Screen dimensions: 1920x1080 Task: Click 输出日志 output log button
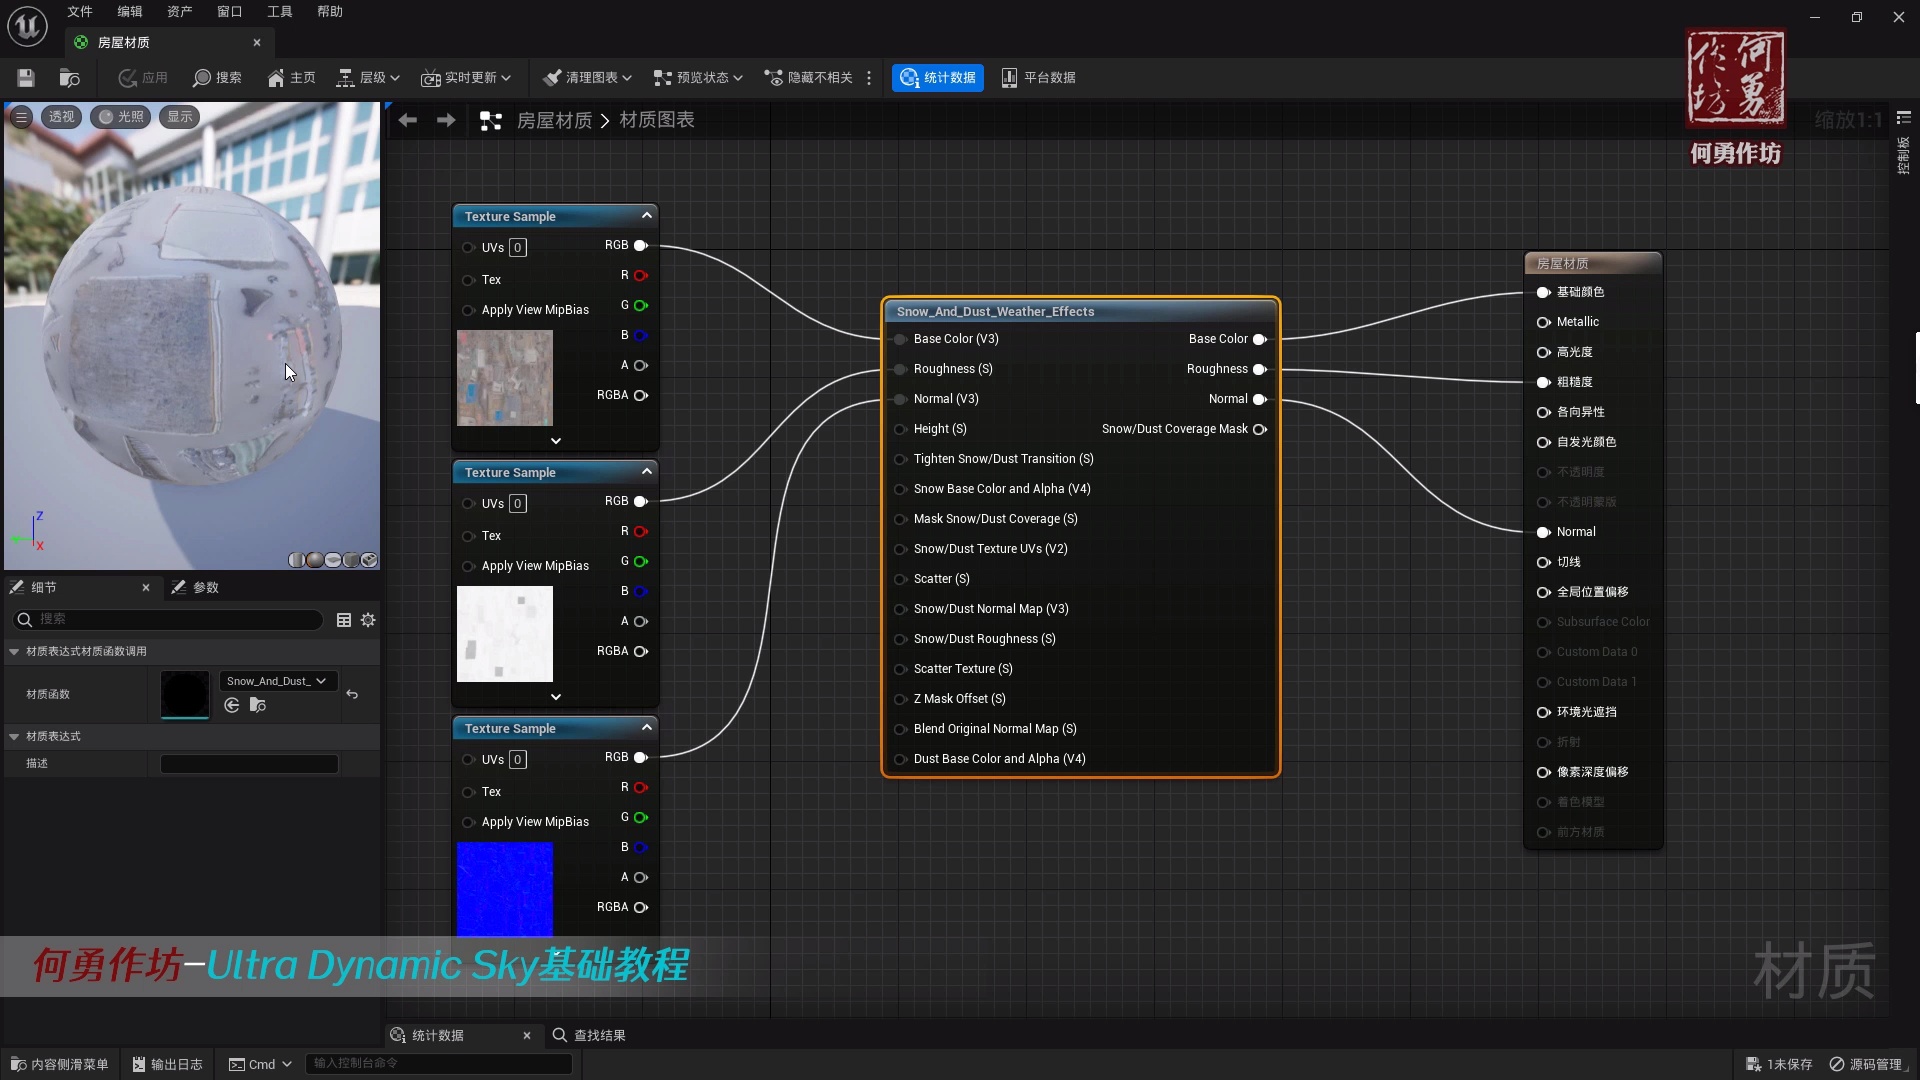(167, 1064)
